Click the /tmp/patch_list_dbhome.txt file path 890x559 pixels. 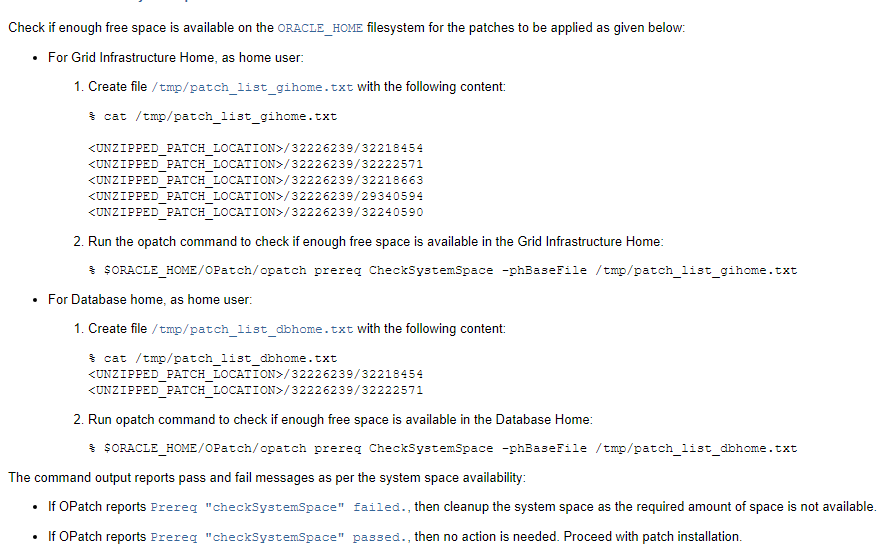click(252, 329)
